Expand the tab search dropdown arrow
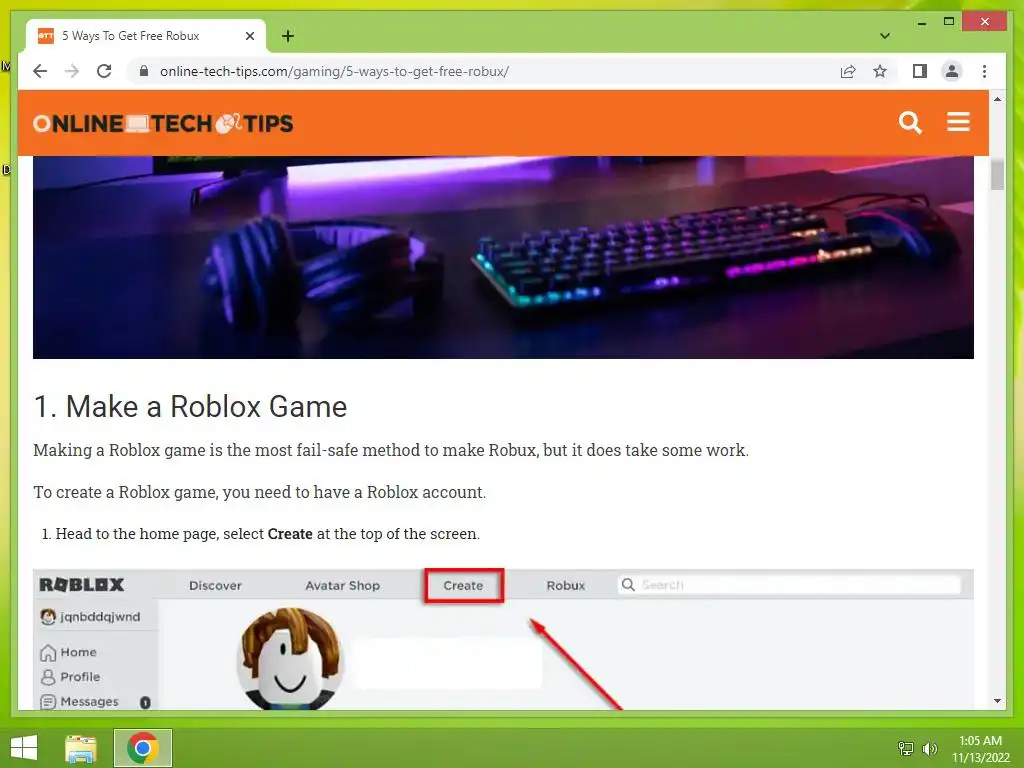This screenshot has width=1024, height=768. pos(885,36)
